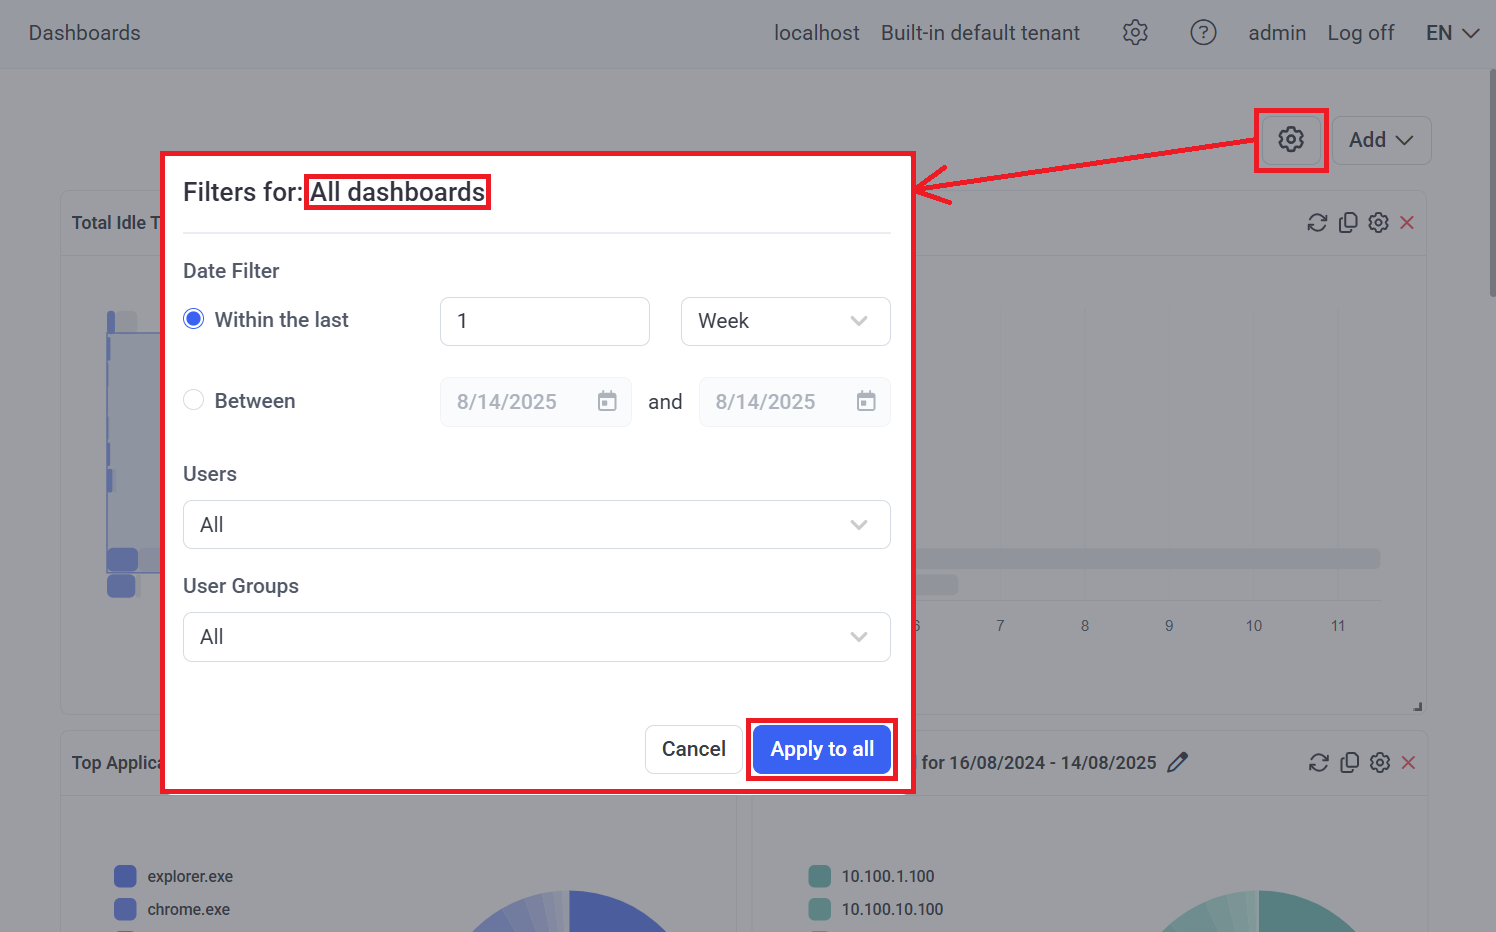The height and width of the screenshot is (932, 1496).
Task: Click the number input showing 1
Action: coord(544,321)
